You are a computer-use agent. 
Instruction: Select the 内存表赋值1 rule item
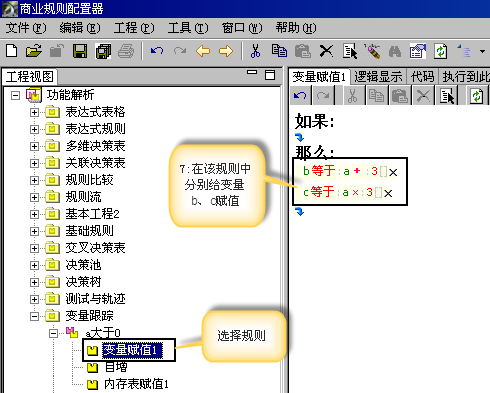[x=136, y=384]
